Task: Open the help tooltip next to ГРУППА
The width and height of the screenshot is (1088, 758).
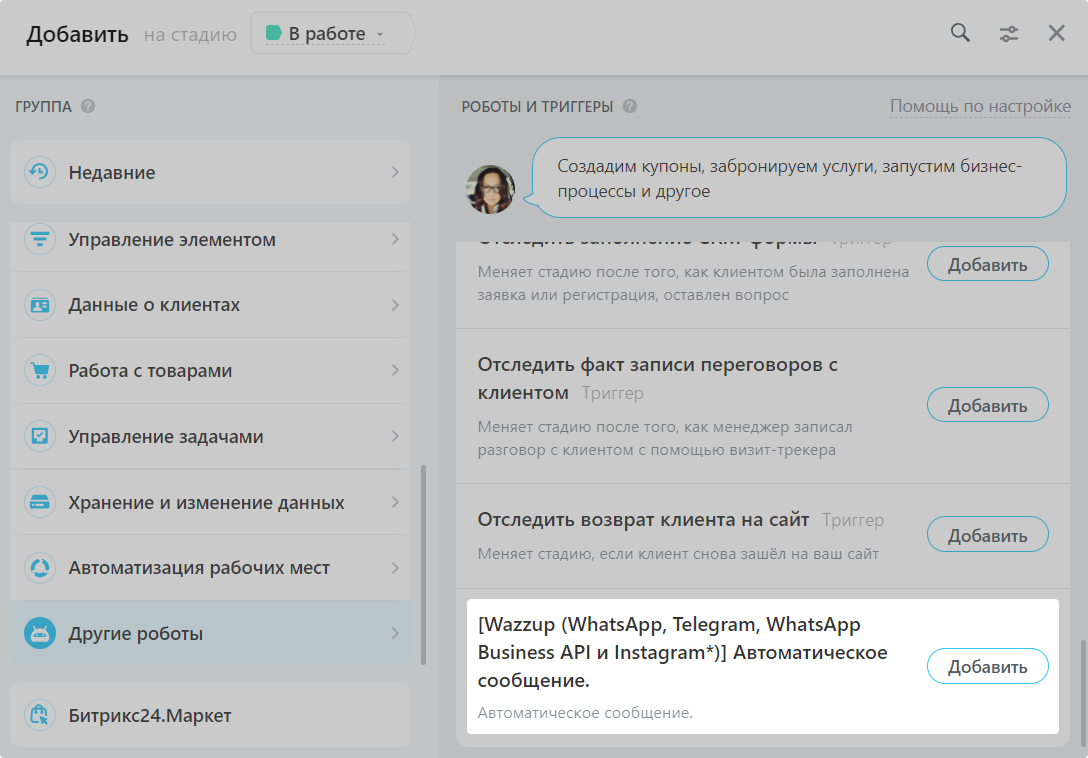Action: [x=88, y=106]
